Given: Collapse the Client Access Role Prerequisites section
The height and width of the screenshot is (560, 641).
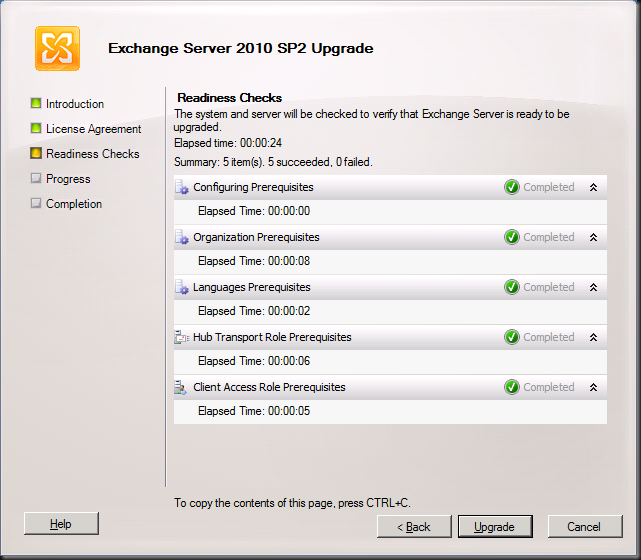Looking at the screenshot, I should (594, 387).
